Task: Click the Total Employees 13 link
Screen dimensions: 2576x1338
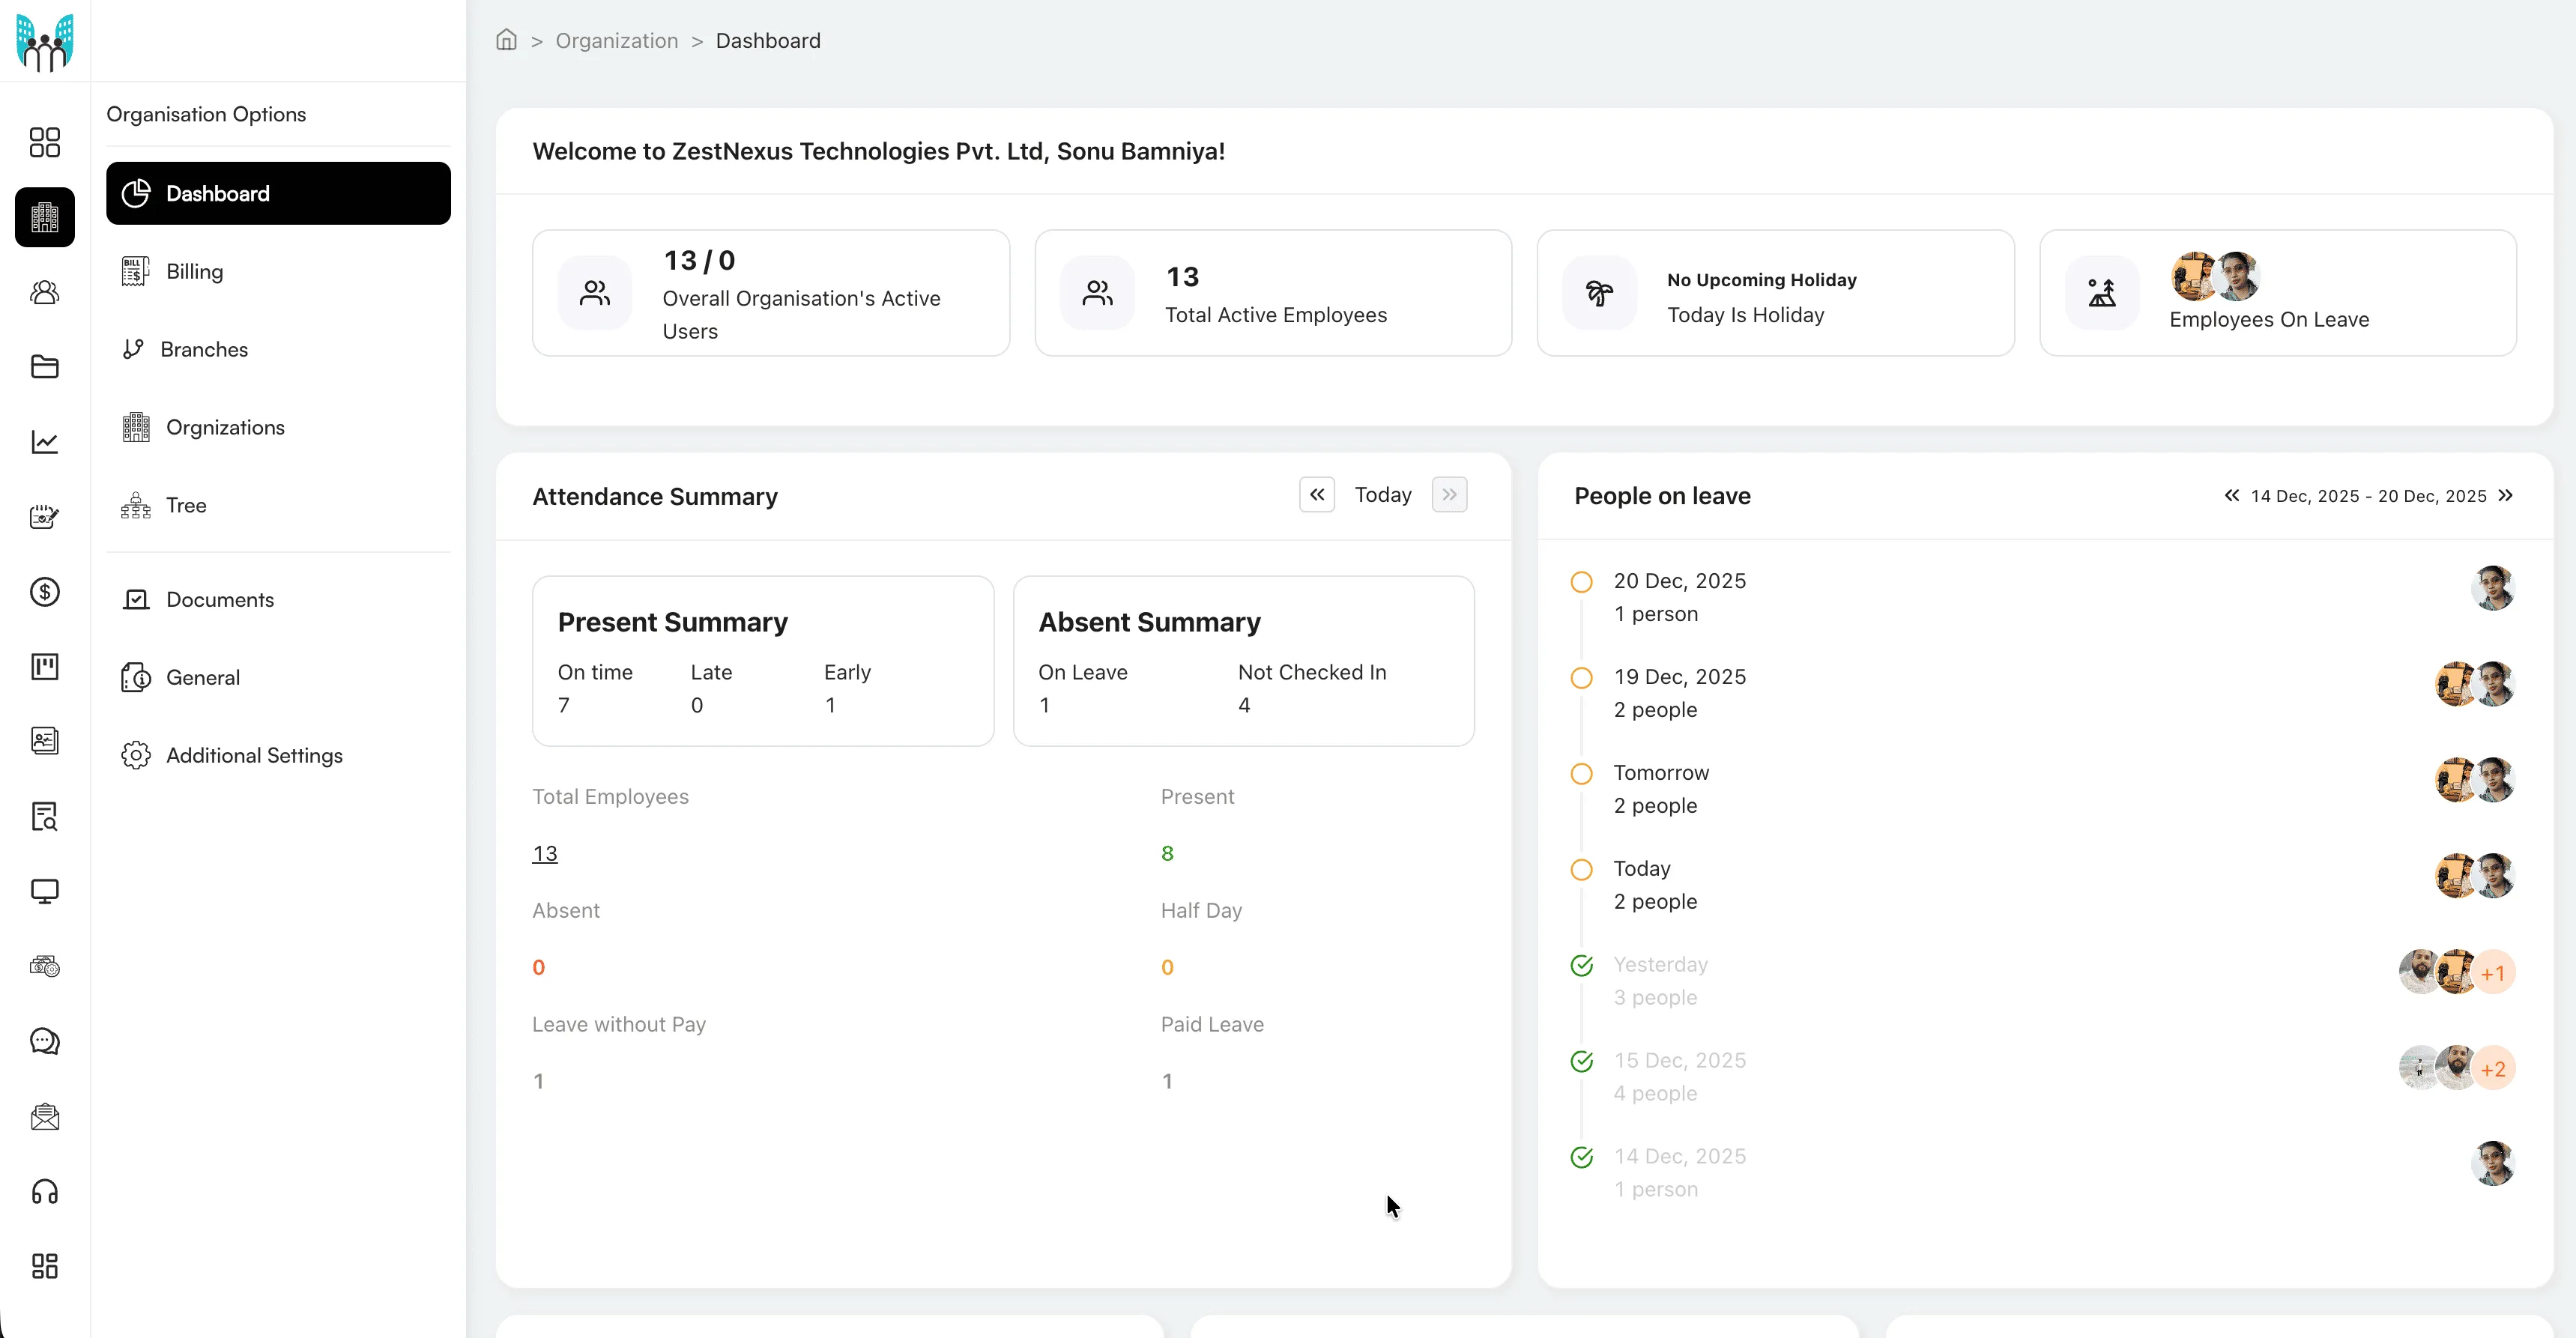Action: click(x=545, y=853)
